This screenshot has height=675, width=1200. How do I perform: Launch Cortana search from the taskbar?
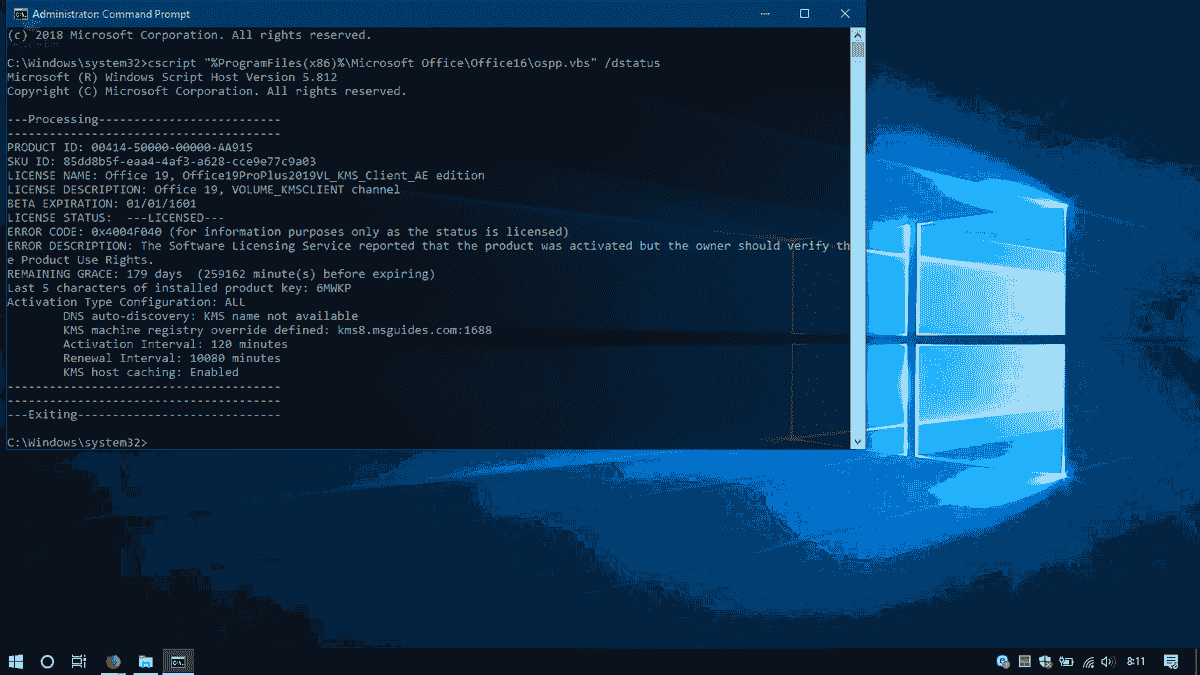click(46, 661)
